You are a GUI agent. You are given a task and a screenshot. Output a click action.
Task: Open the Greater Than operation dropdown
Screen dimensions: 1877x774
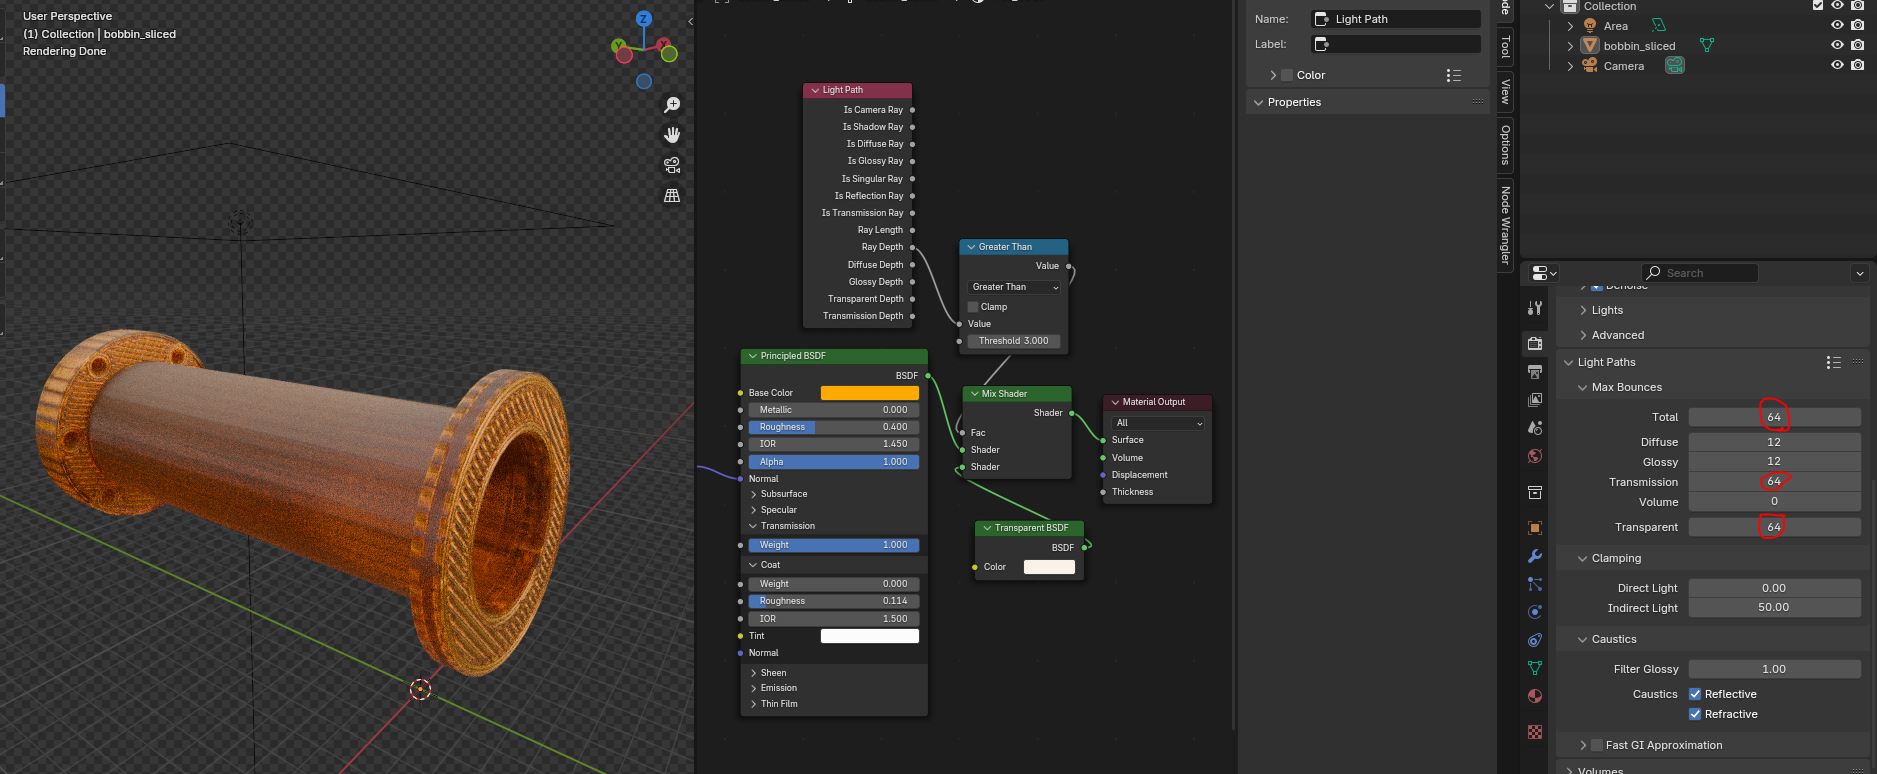click(x=1014, y=287)
